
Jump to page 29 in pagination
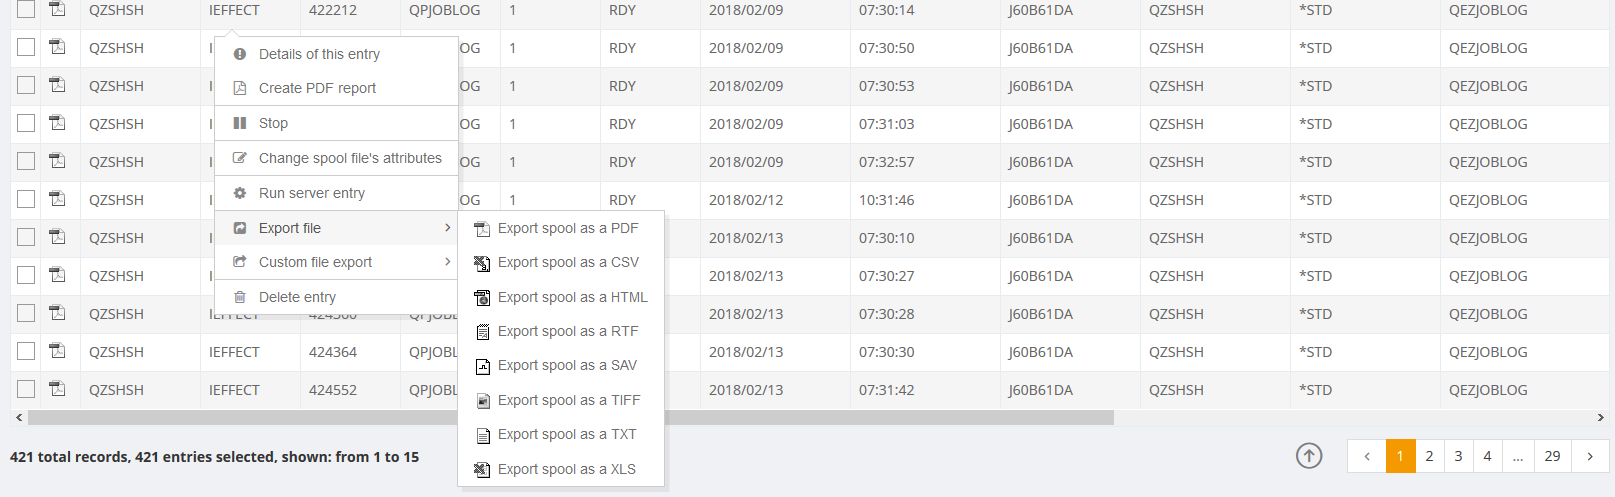point(1552,456)
